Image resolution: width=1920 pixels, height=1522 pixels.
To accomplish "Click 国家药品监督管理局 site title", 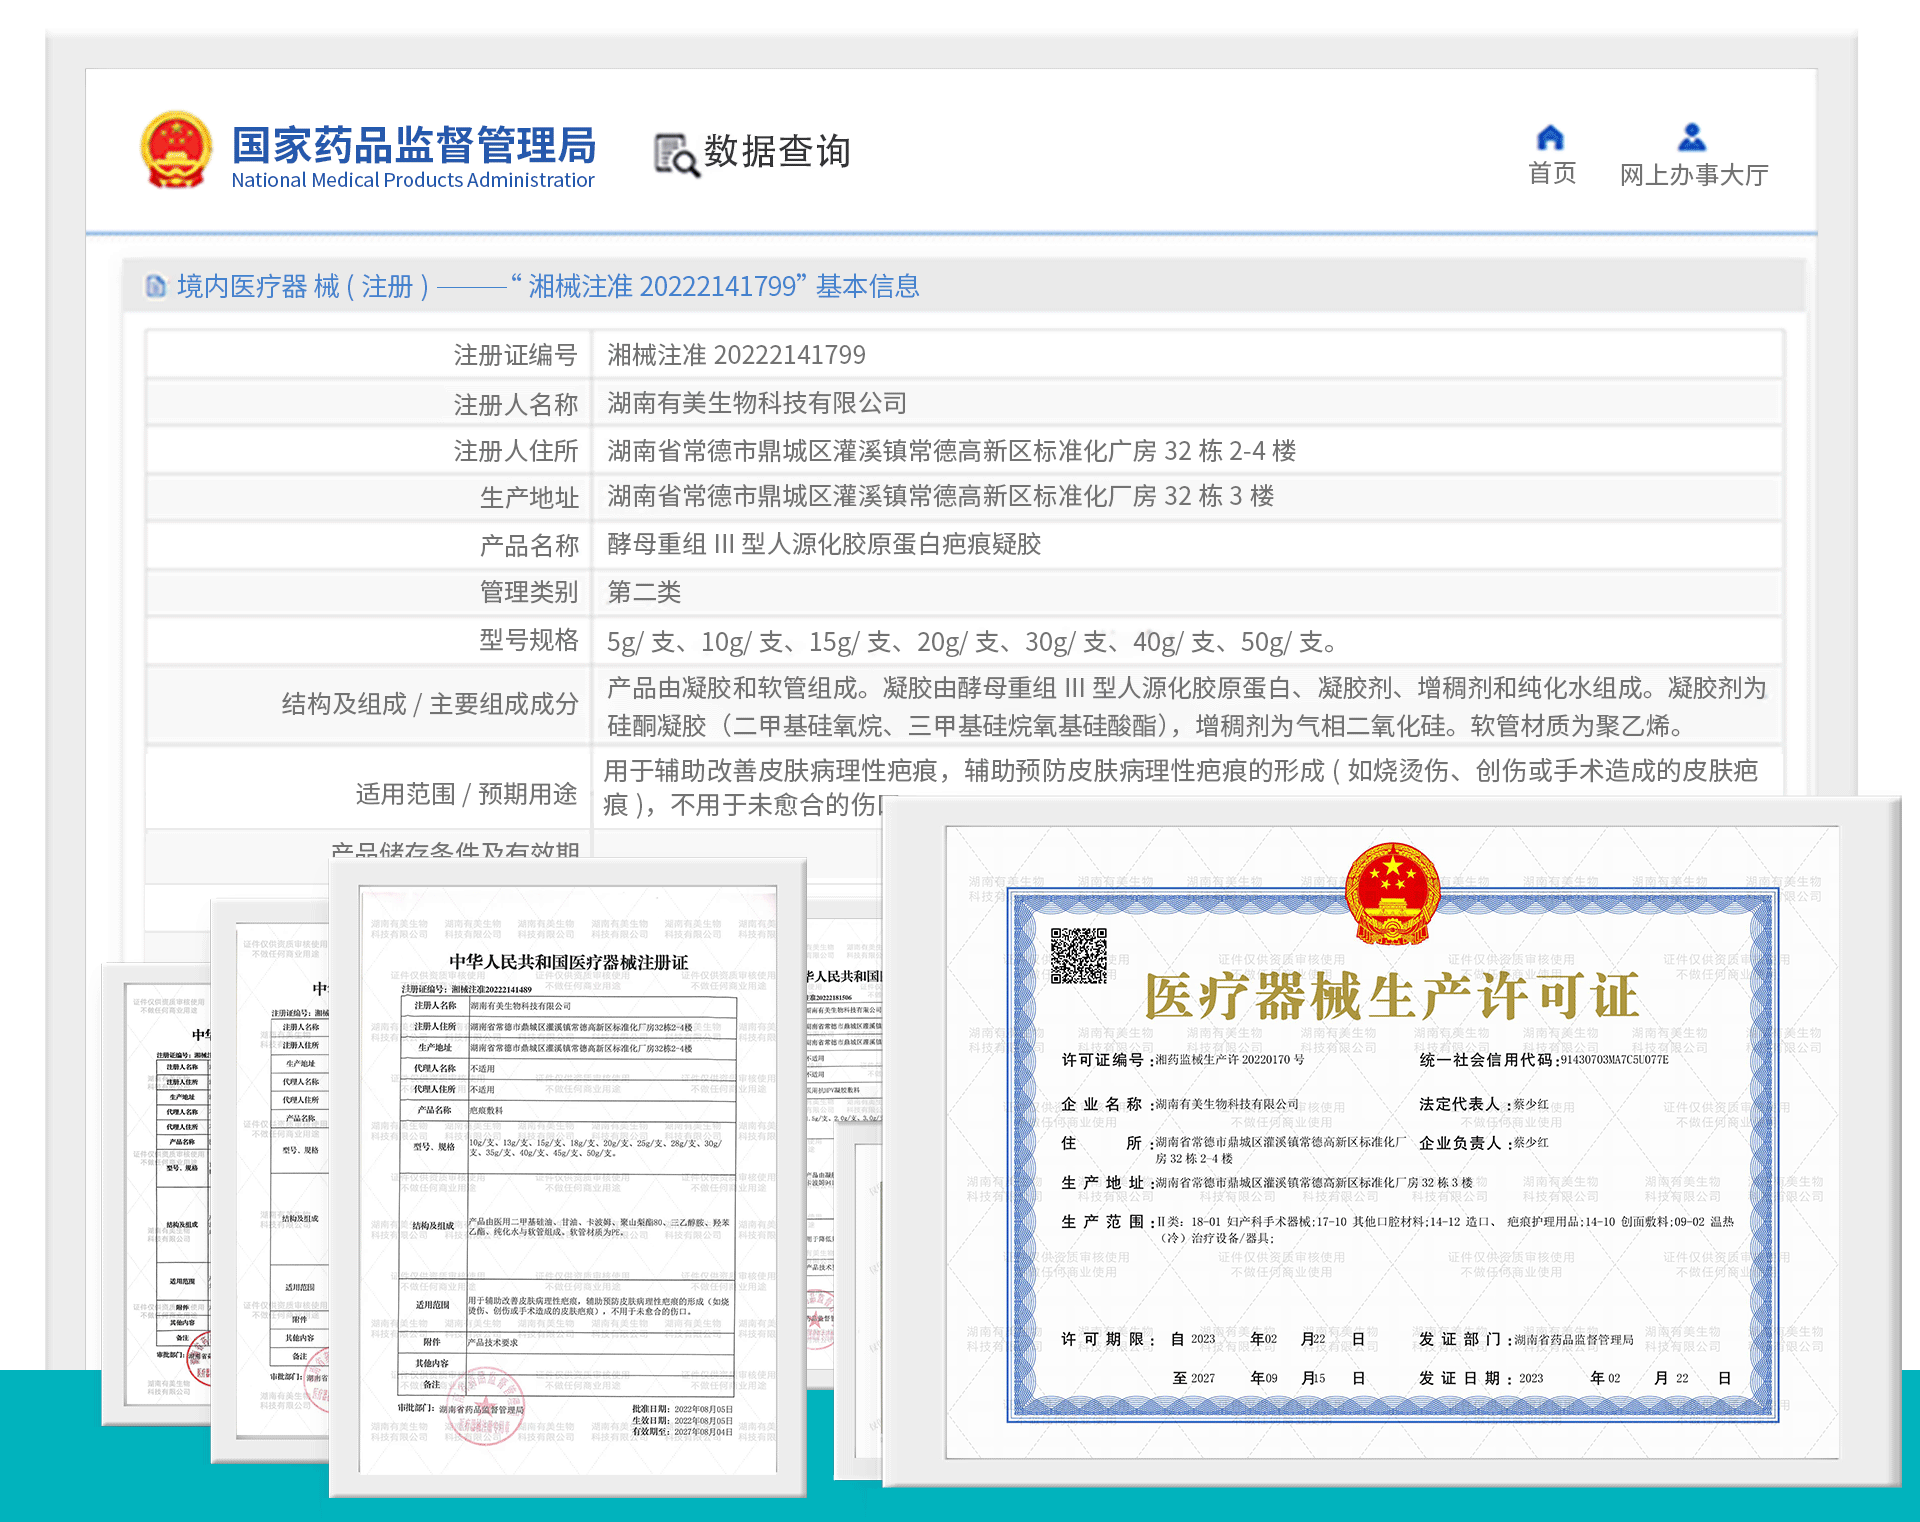I will coord(413,145).
